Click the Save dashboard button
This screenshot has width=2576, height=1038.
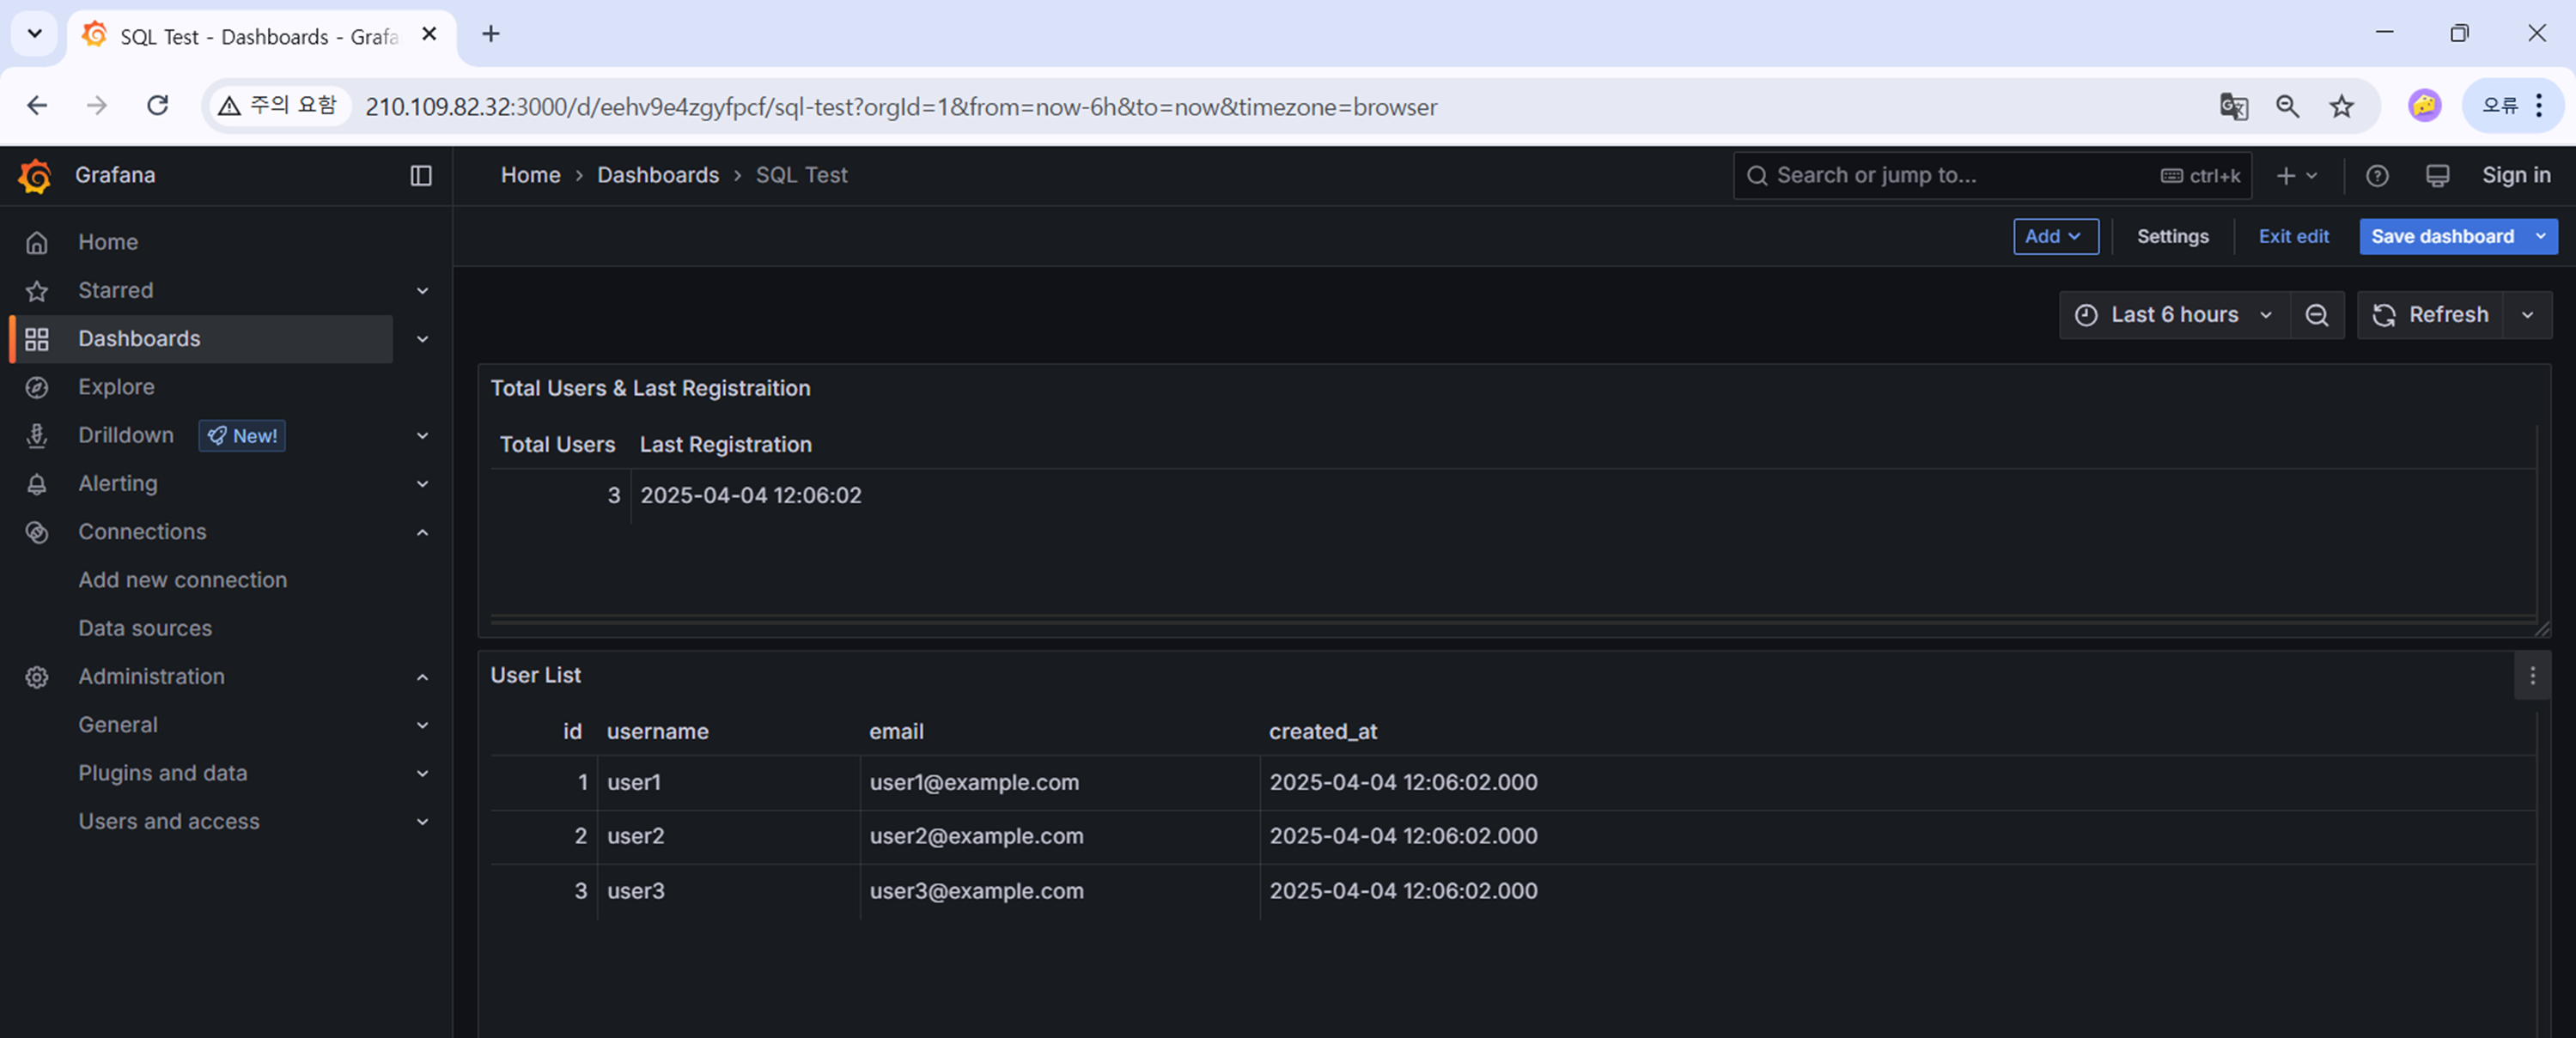click(2441, 237)
